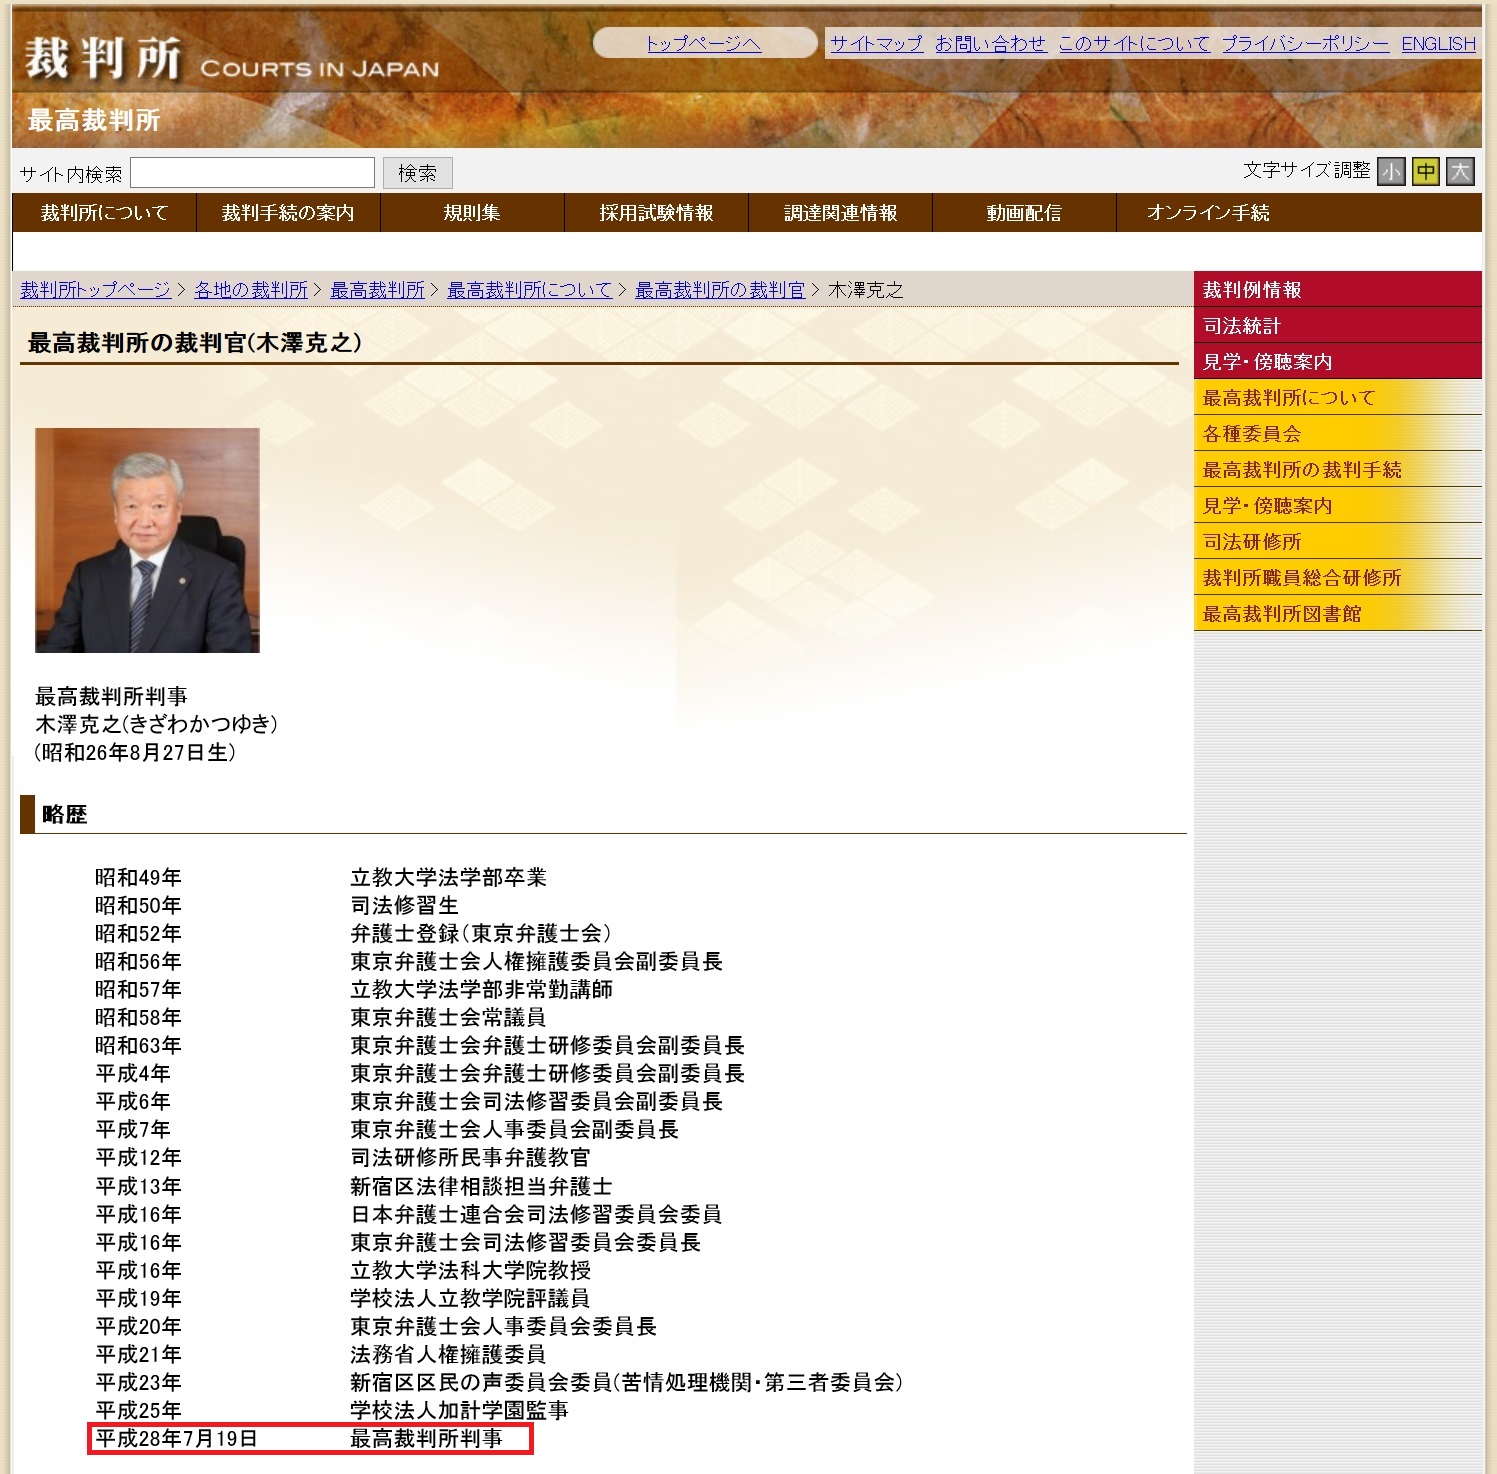Open the プライバシーポリシー page
The image size is (1497, 1474).
pos(1300,44)
